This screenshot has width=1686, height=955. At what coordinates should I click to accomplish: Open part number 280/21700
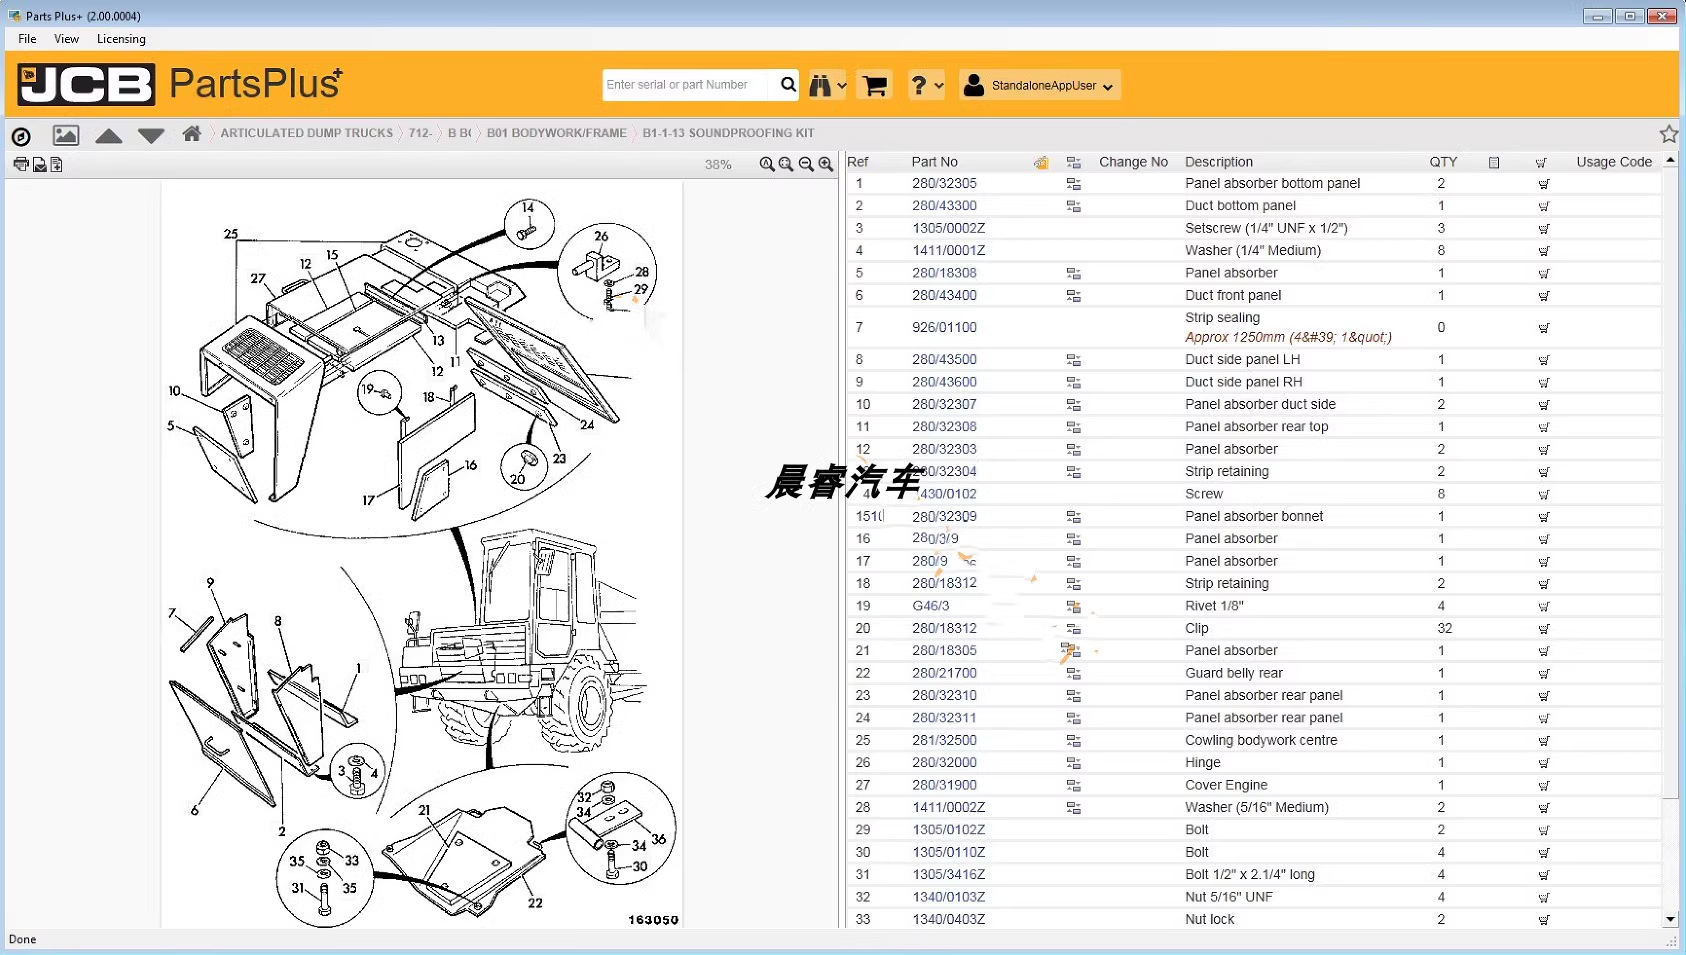coord(944,674)
